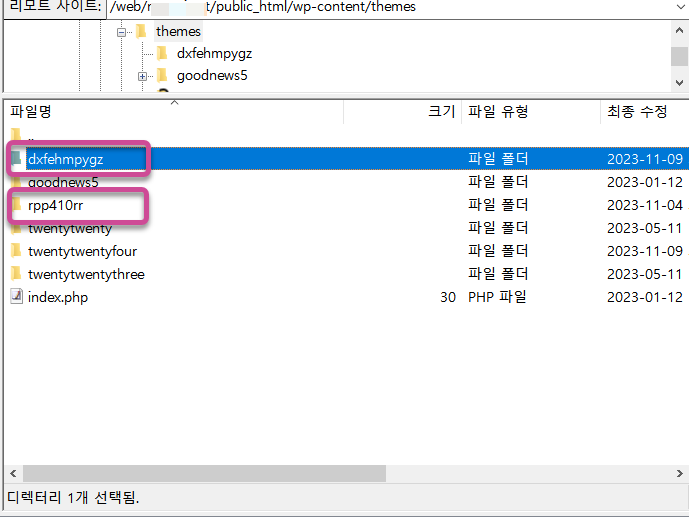Click folder icon of dxfehmpygz list row
The width and height of the screenshot is (689, 518).
point(16,158)
